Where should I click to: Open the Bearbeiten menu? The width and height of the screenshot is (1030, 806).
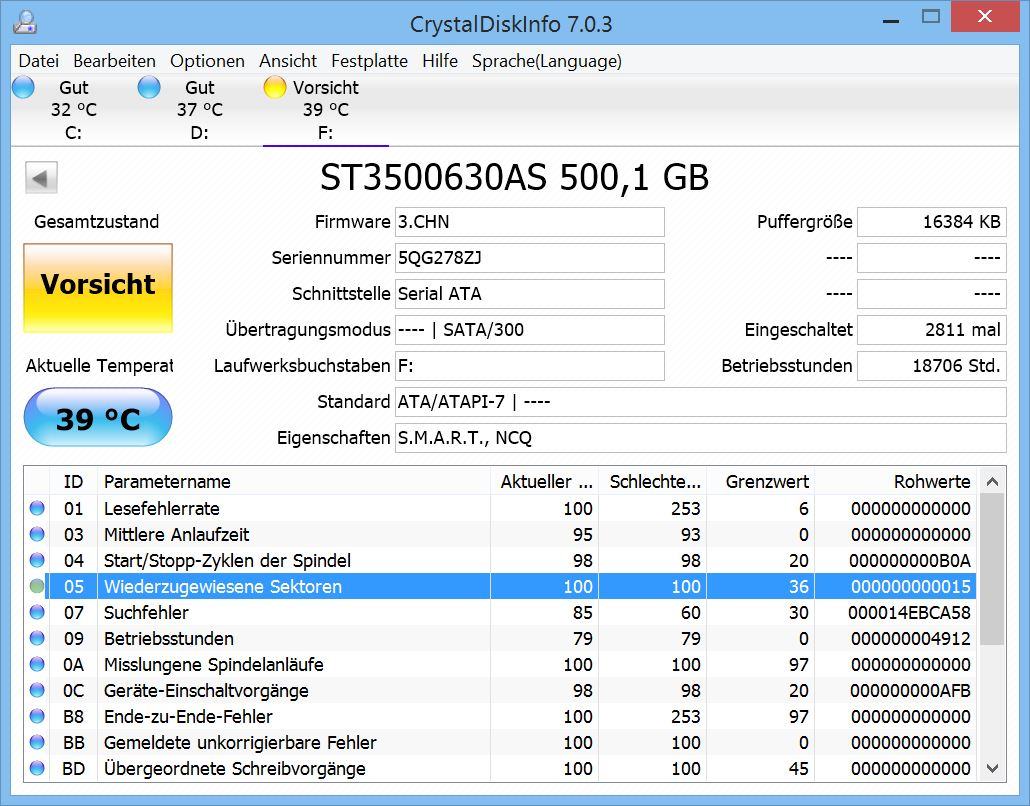tap(114, 61)
